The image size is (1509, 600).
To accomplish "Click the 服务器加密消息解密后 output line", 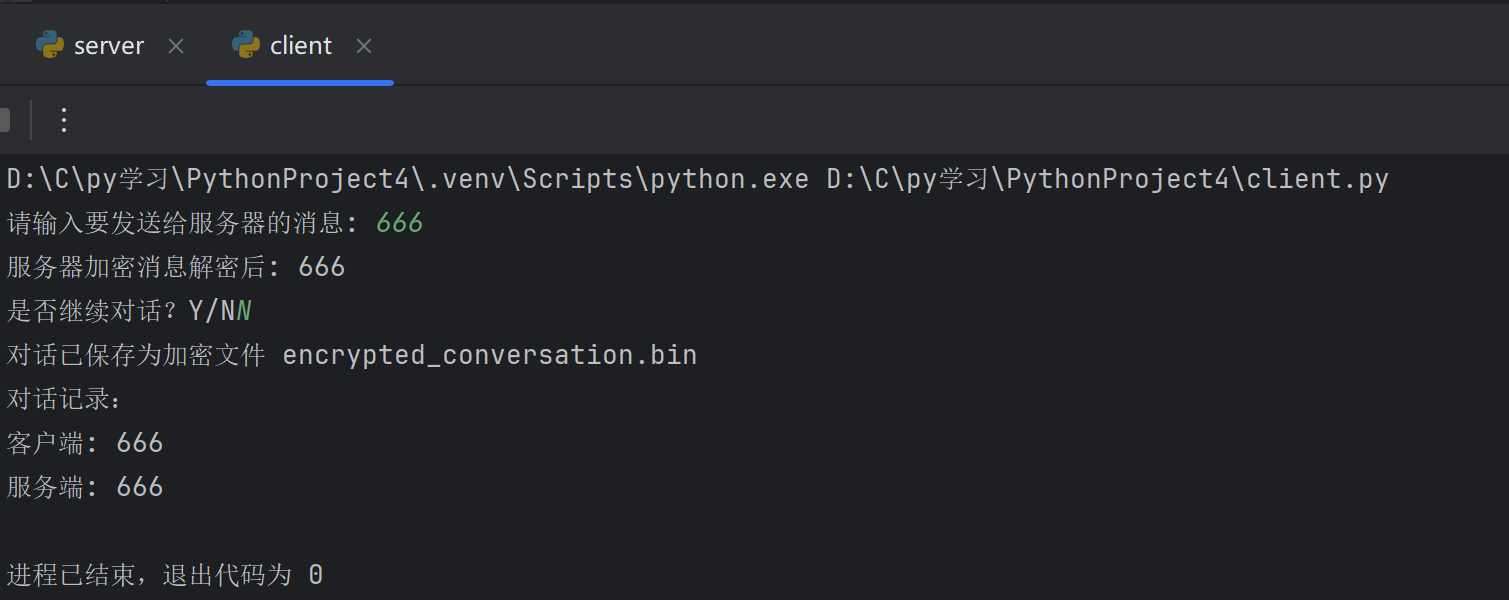I will click(175, 267).
